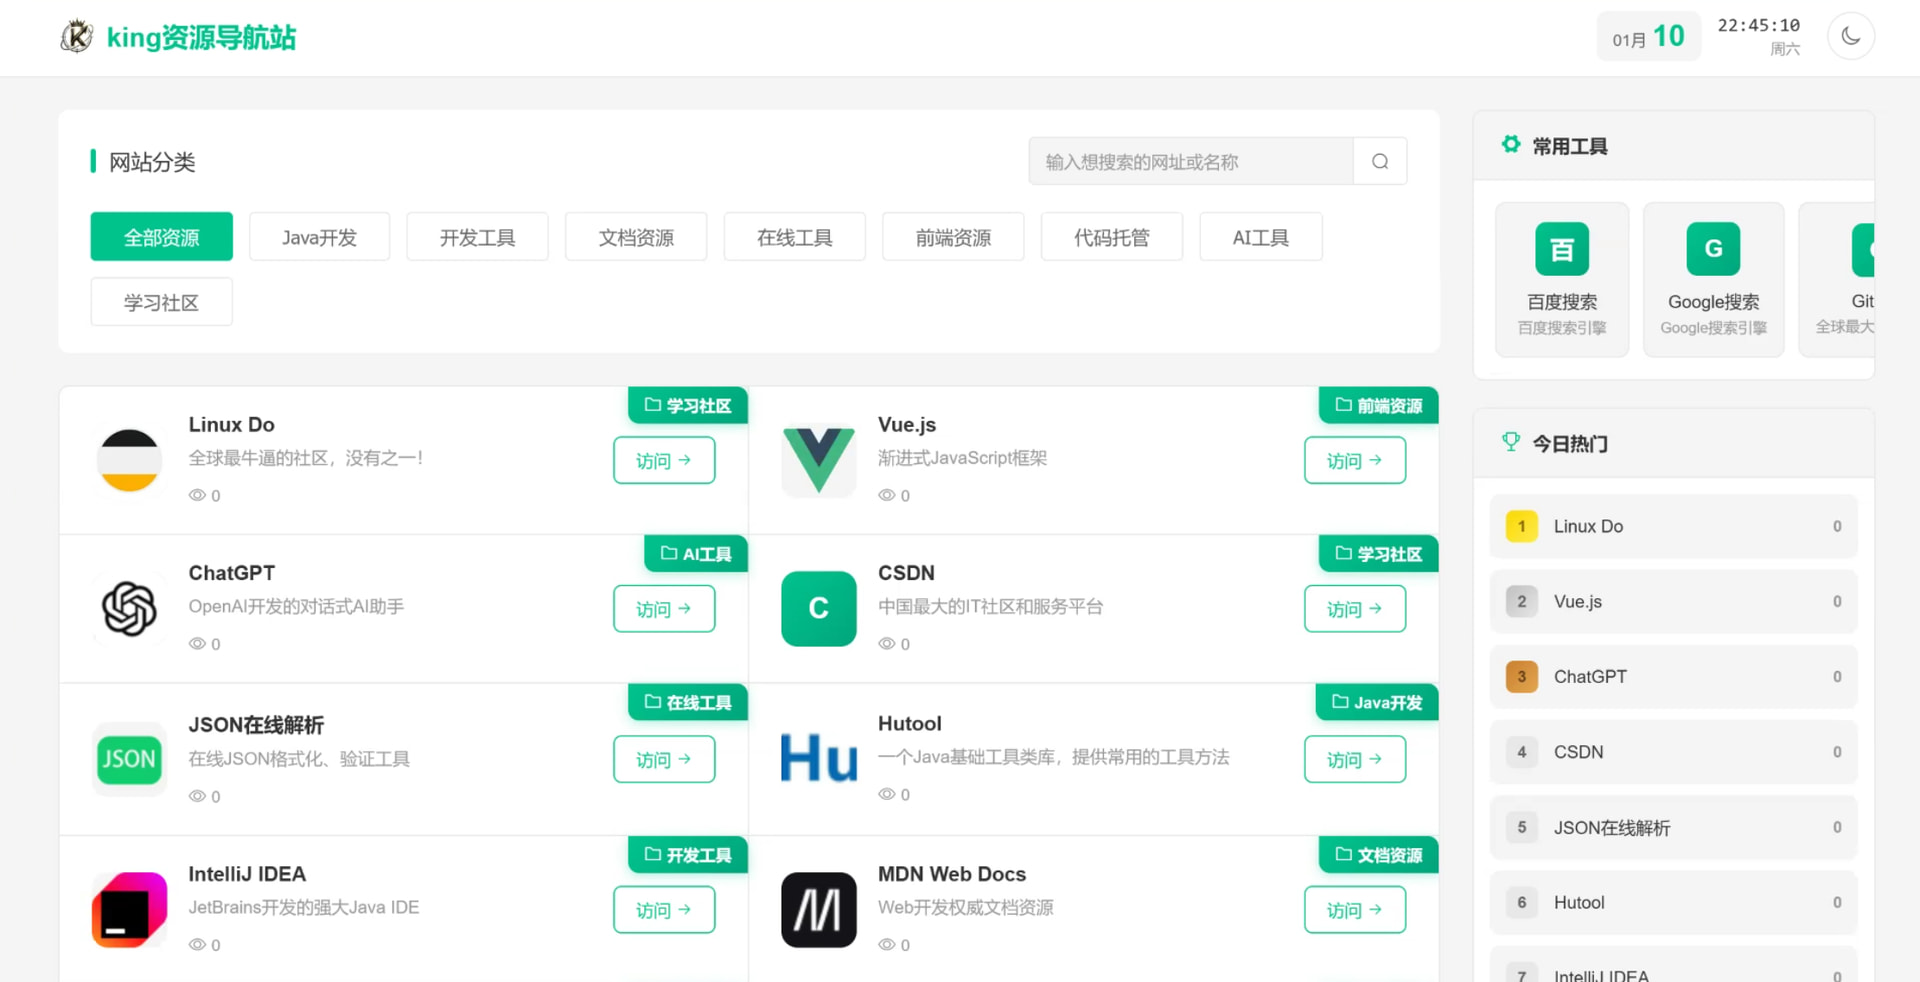Click the ChatGPT logo icon

[x=129, y=608]
